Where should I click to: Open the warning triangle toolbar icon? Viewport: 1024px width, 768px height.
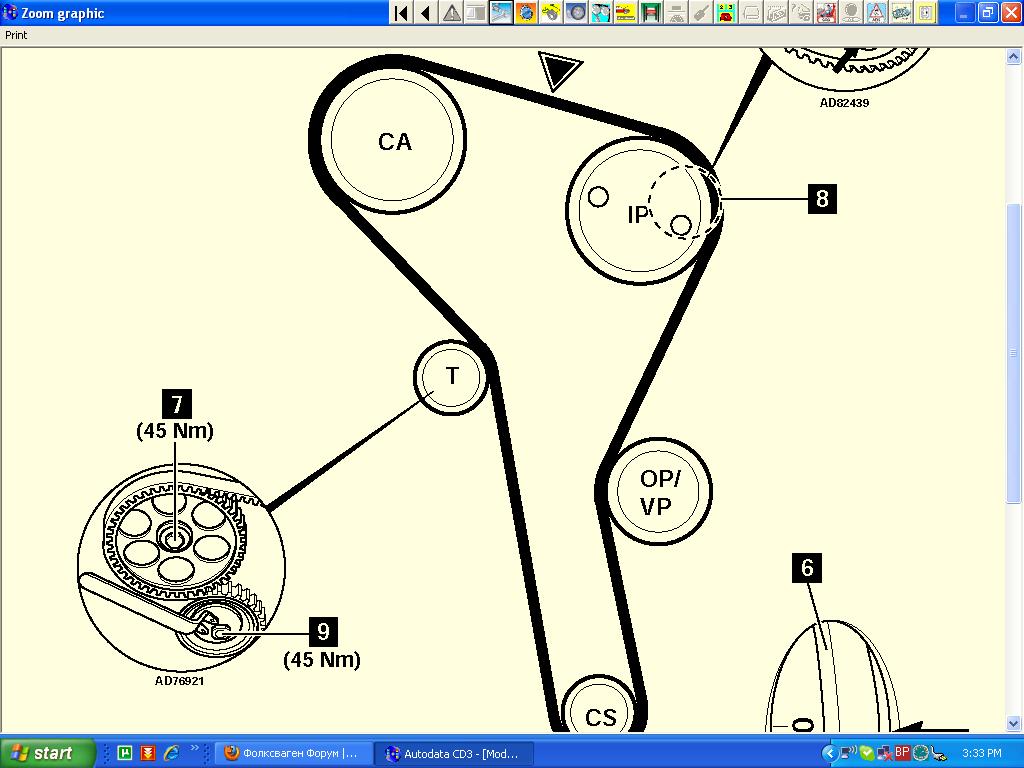point(452,13)
